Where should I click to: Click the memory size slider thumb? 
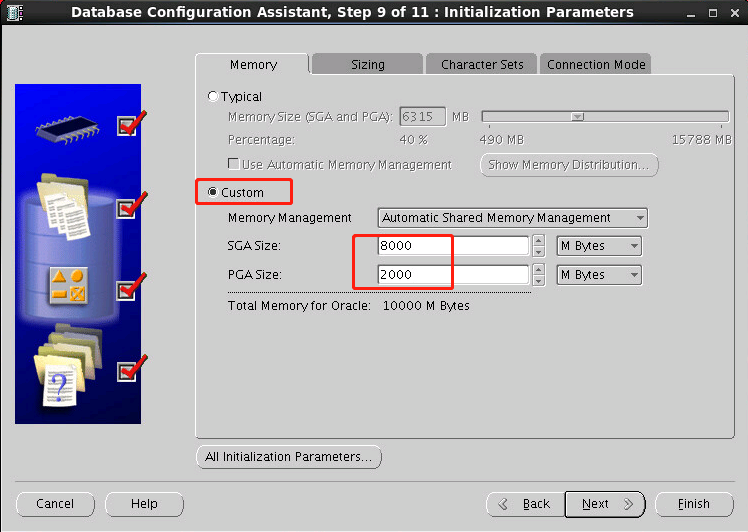coord(577,116)
